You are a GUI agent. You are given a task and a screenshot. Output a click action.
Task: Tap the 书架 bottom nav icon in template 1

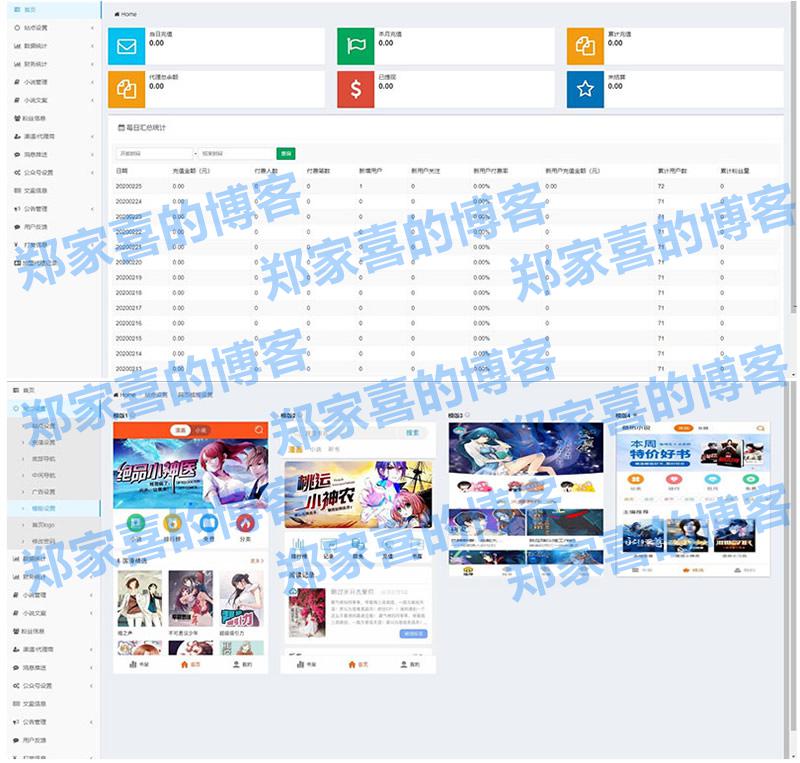[x=134, y=664]
